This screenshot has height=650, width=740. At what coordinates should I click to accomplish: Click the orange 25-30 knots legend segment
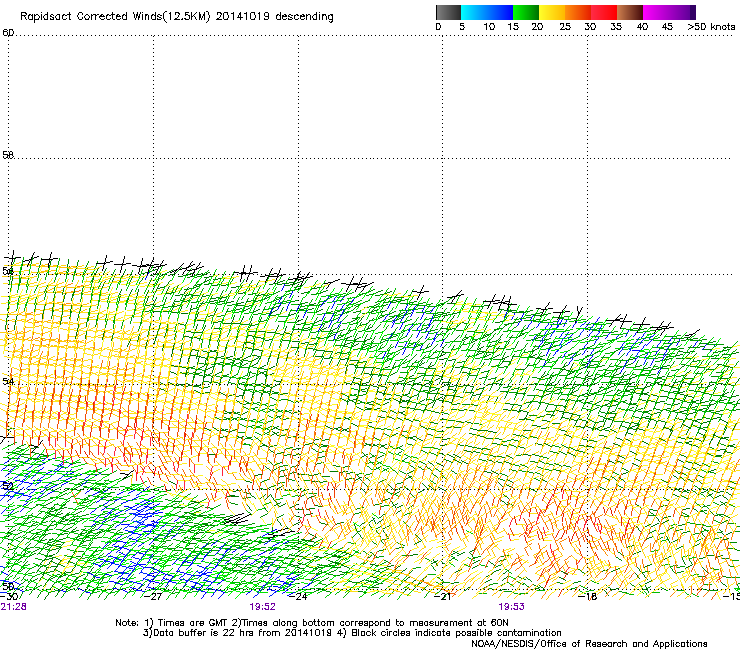click(578, 12)
